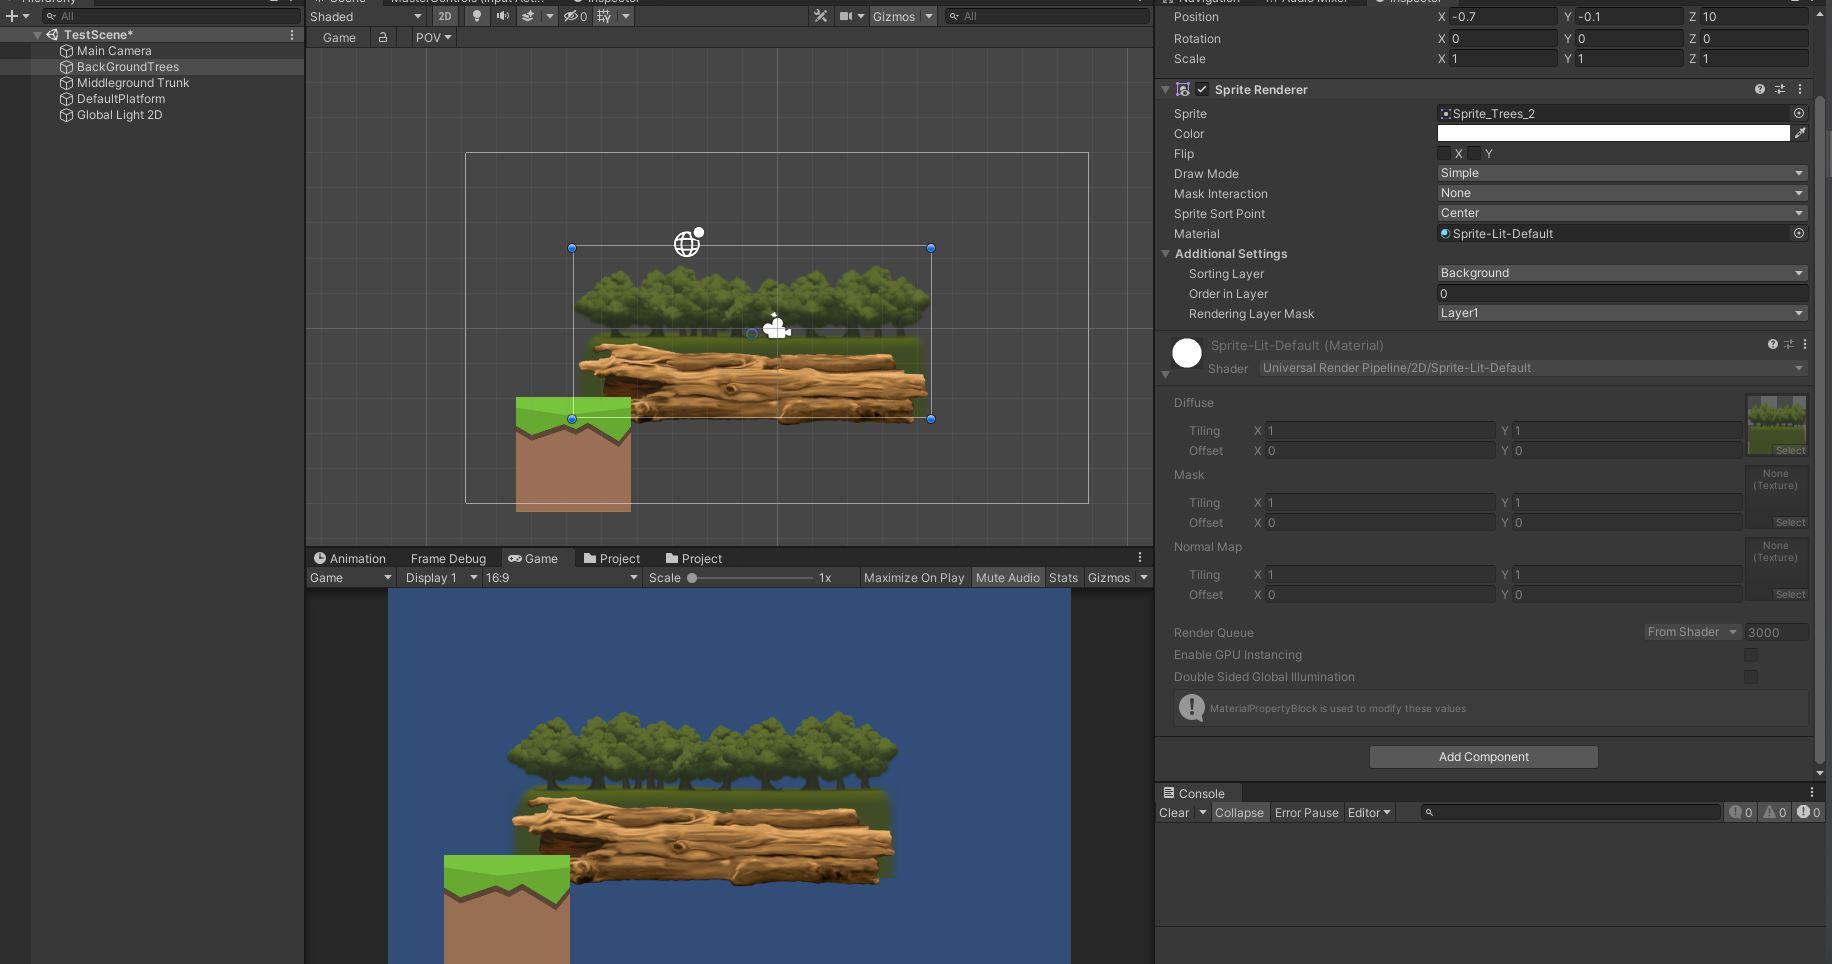The width and height of the screenshot is (1832, 964).
Task: Select the Game tab
Action: click(533, 558)
